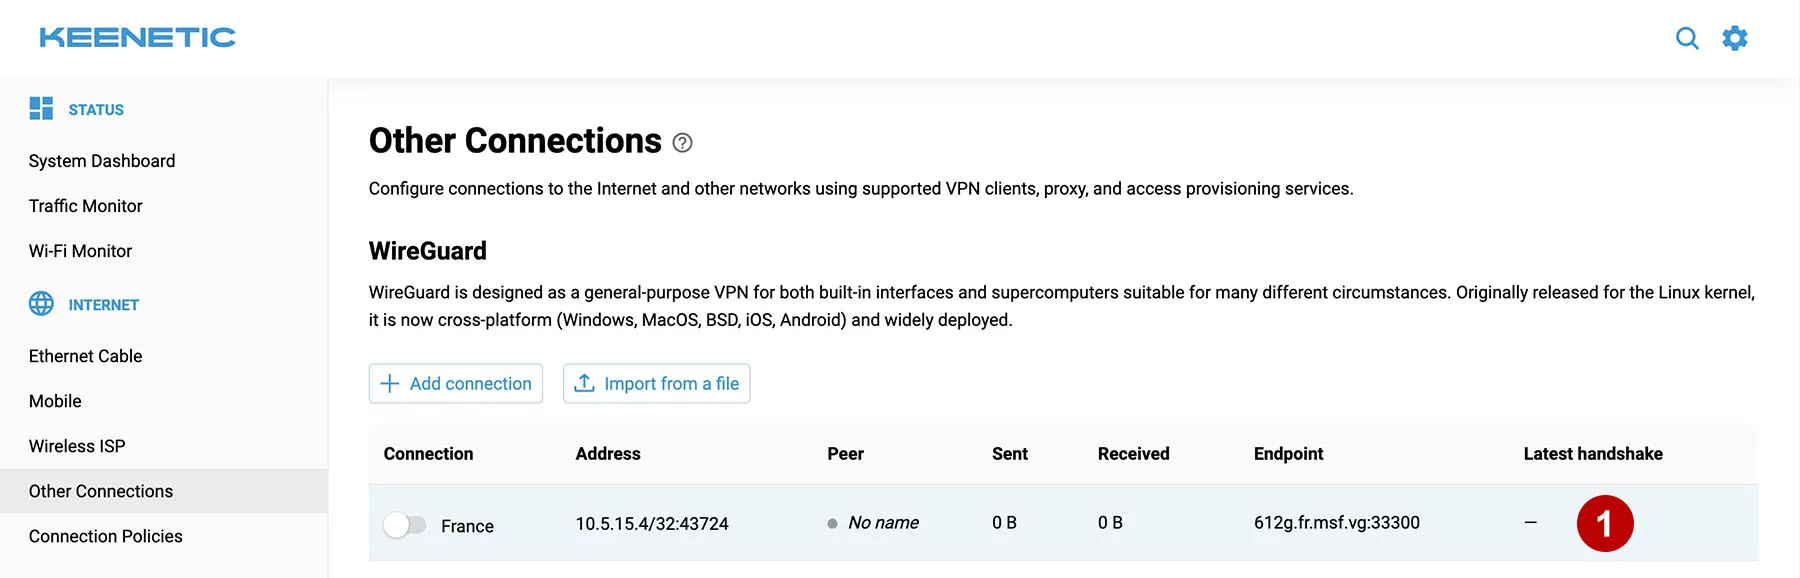The image size is (1800, 578).
Task: Open System Dashboard from the sidebar
Action: point(101,160)
